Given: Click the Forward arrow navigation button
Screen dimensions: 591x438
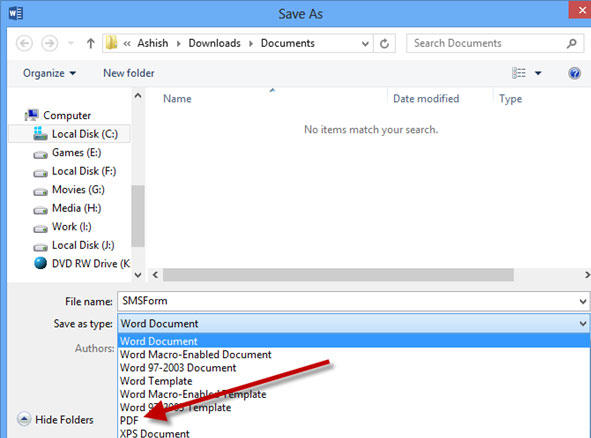Looking at the screenshot, I should pos(50,43).
